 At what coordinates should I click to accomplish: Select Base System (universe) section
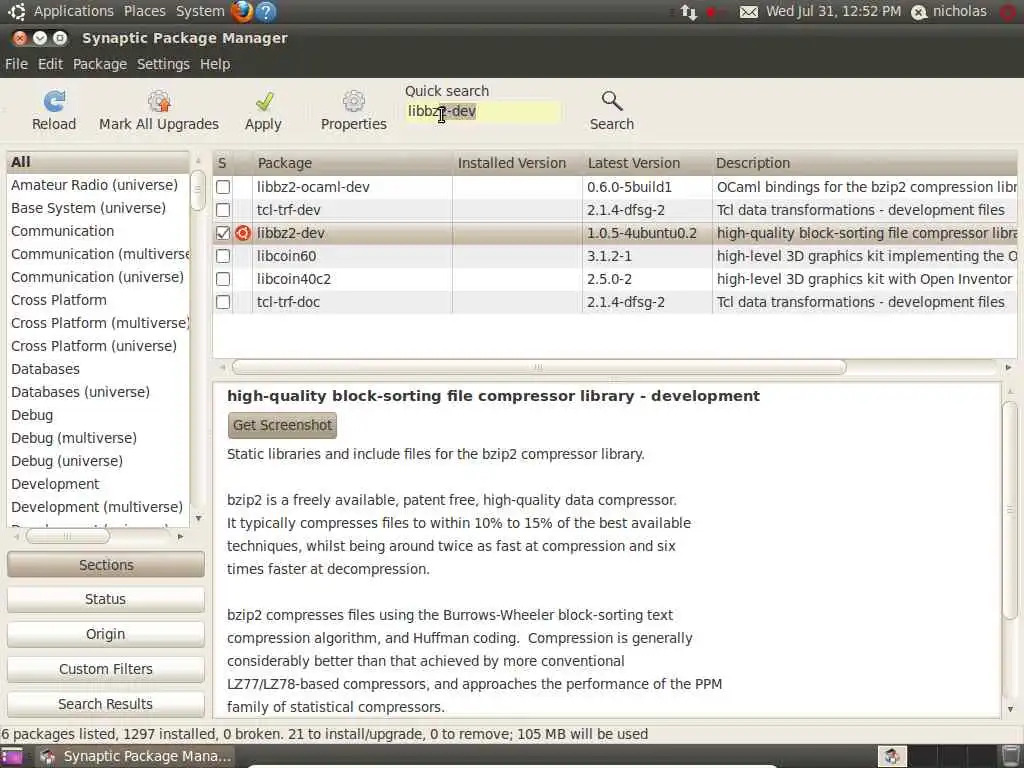98,208
